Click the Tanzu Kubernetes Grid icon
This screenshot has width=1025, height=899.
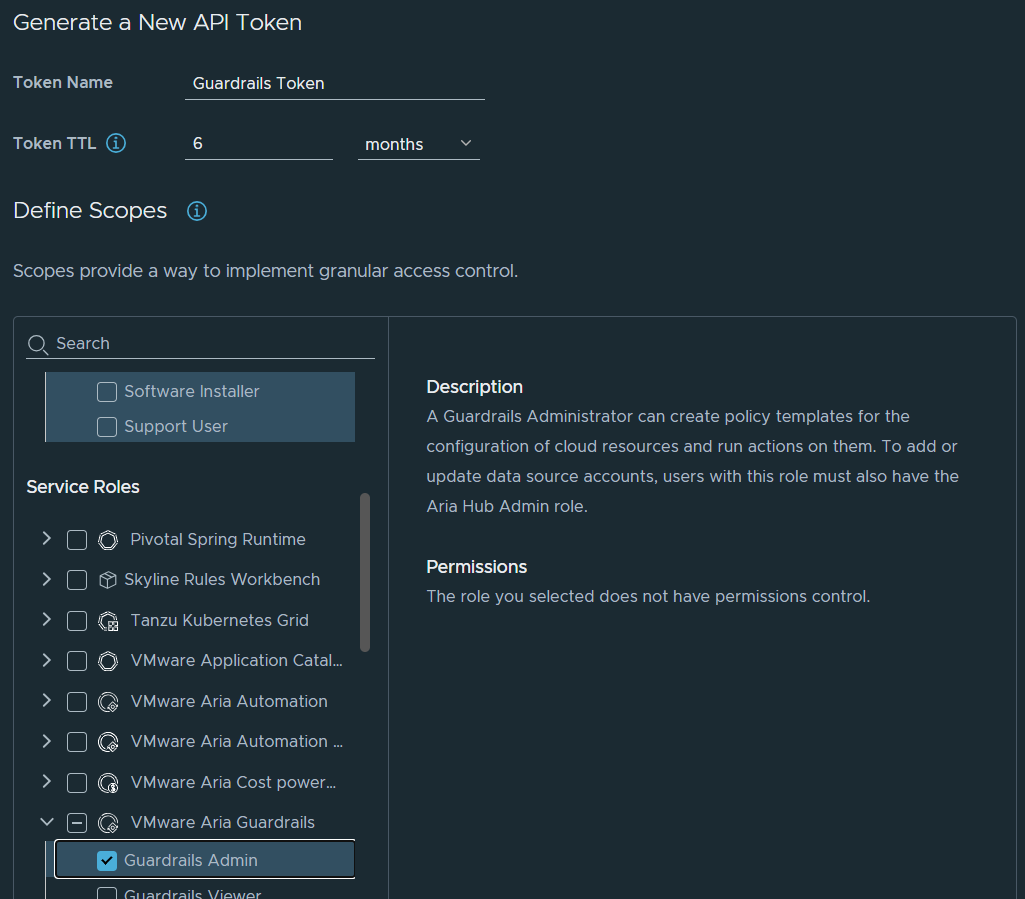pyautogui.click(x=108, y=621)
